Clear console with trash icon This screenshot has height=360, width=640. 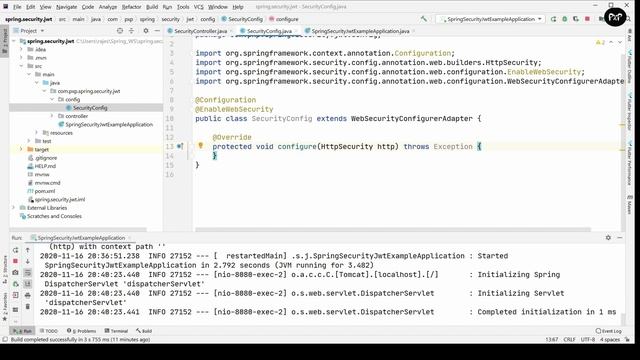[x=28, y=306]
